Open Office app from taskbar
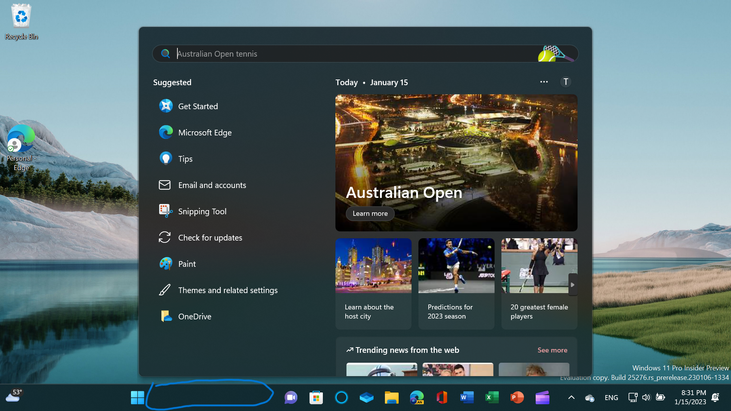This screenshot has height=411, width=731. point(442,397)
